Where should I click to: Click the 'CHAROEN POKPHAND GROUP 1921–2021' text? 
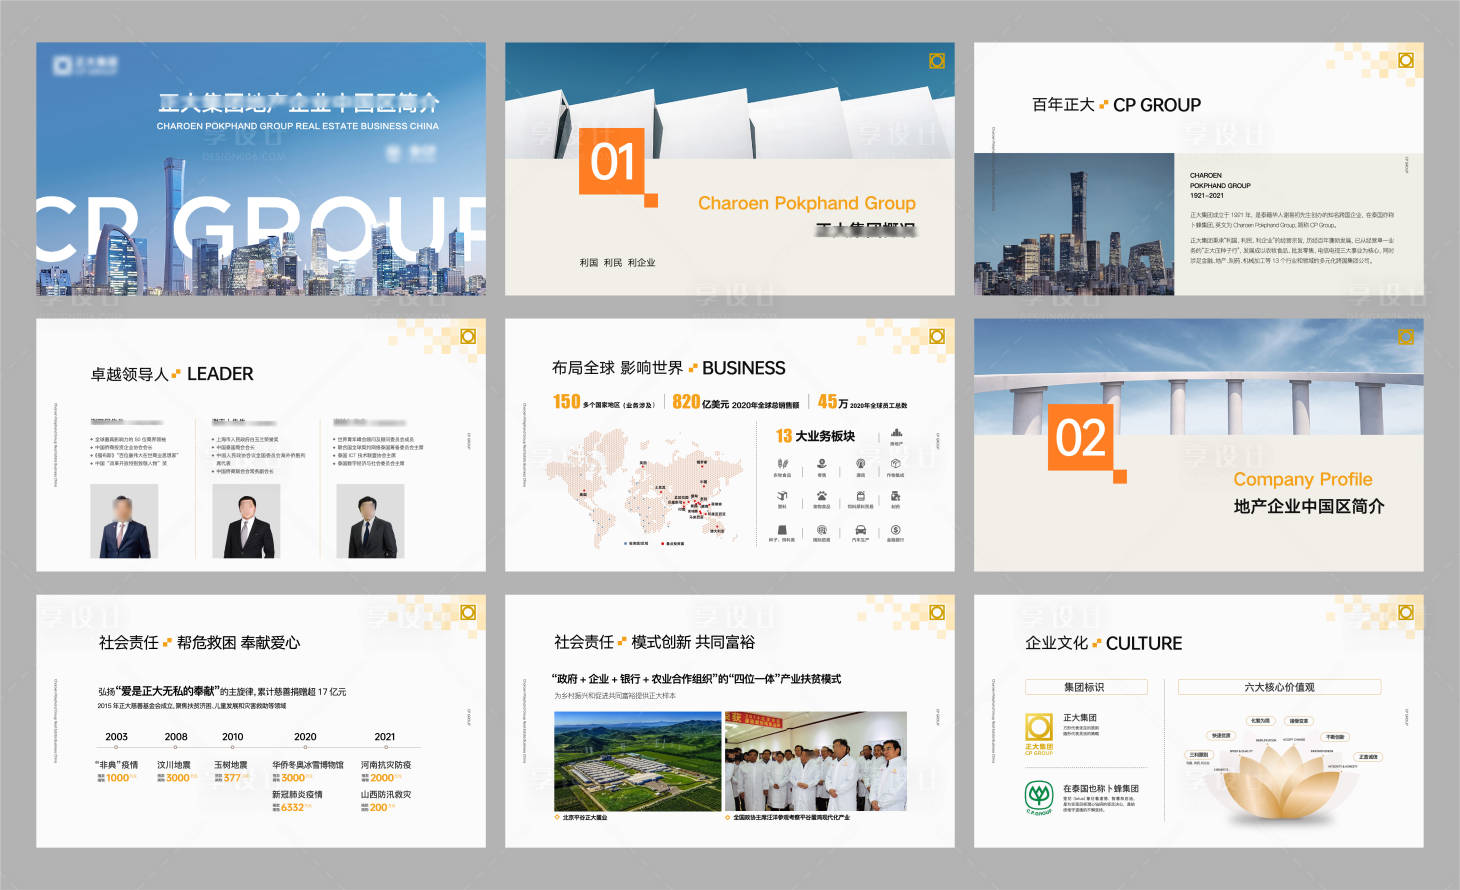point(1220,185)
